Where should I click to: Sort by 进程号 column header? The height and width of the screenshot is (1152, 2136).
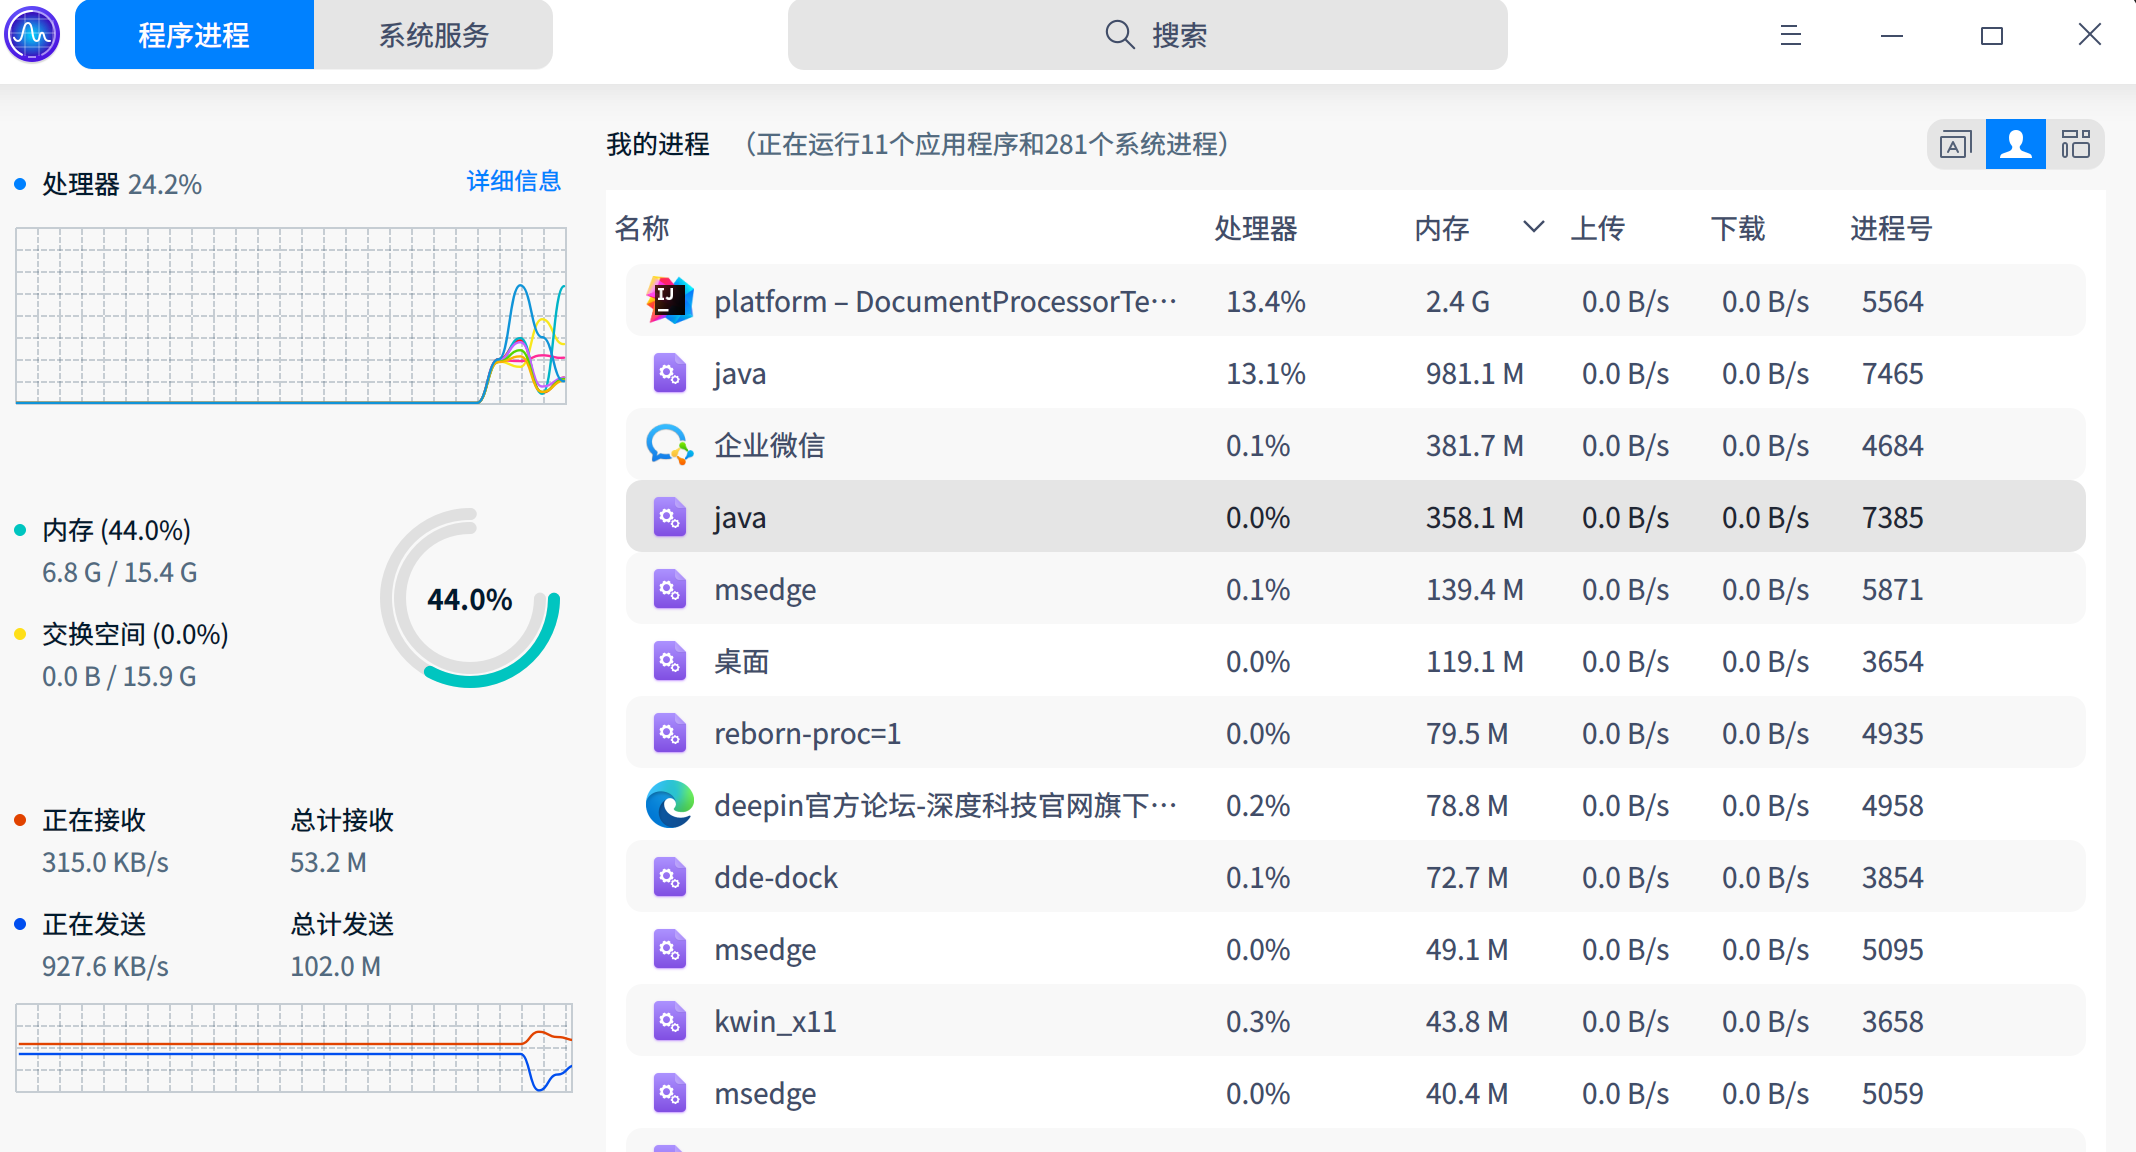pos(1890,229)
